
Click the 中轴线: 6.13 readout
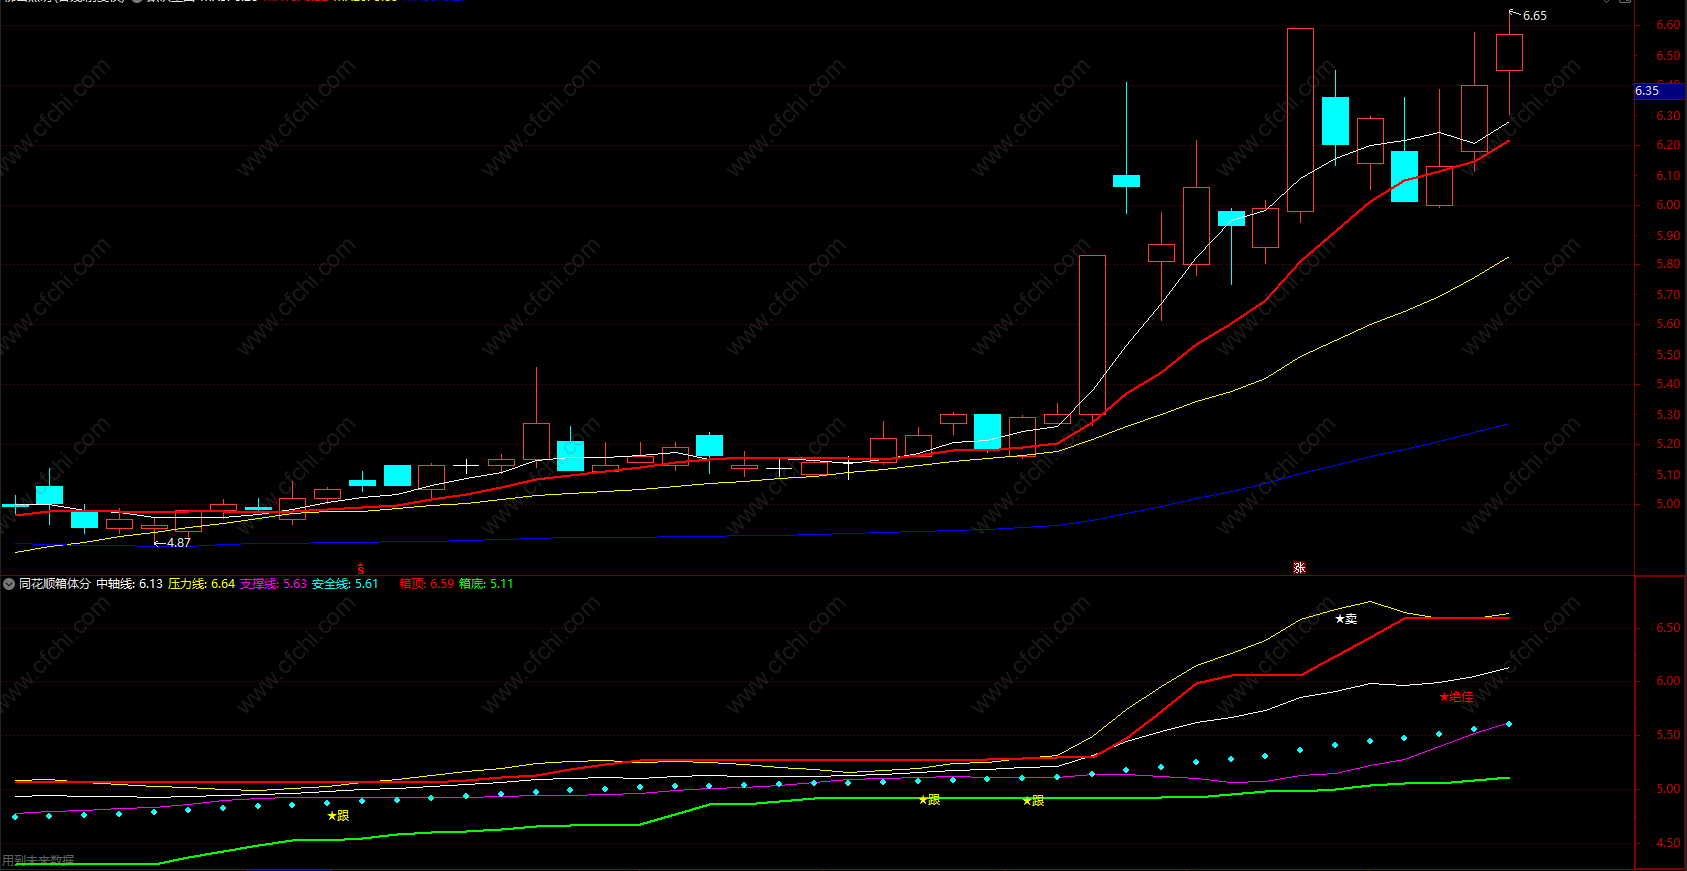[129, 584]
